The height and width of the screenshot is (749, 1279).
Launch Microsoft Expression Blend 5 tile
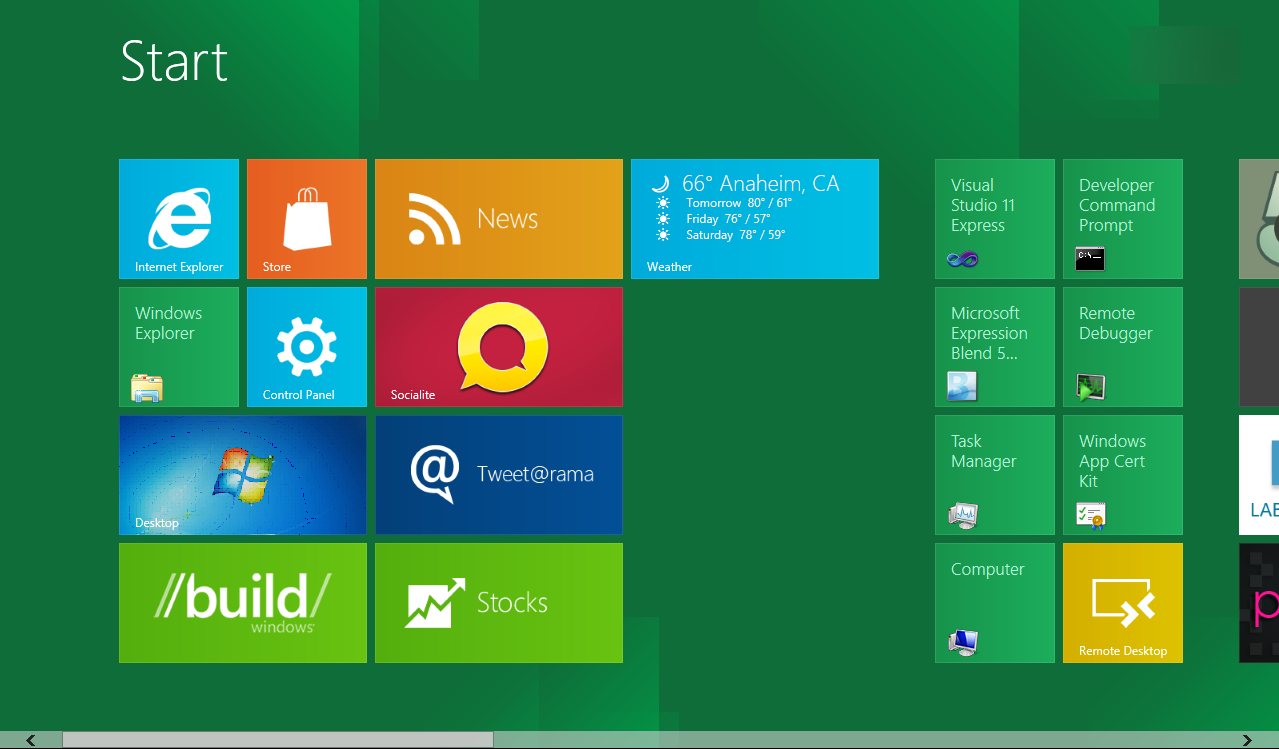coord(995,347)
